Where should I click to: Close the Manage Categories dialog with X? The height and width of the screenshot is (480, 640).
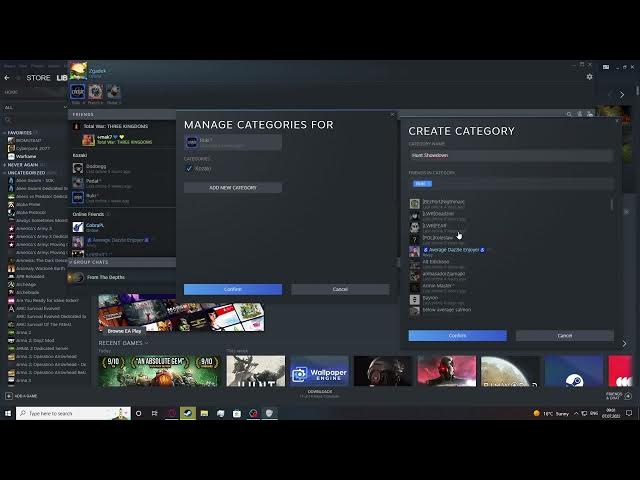pos(393,115)
